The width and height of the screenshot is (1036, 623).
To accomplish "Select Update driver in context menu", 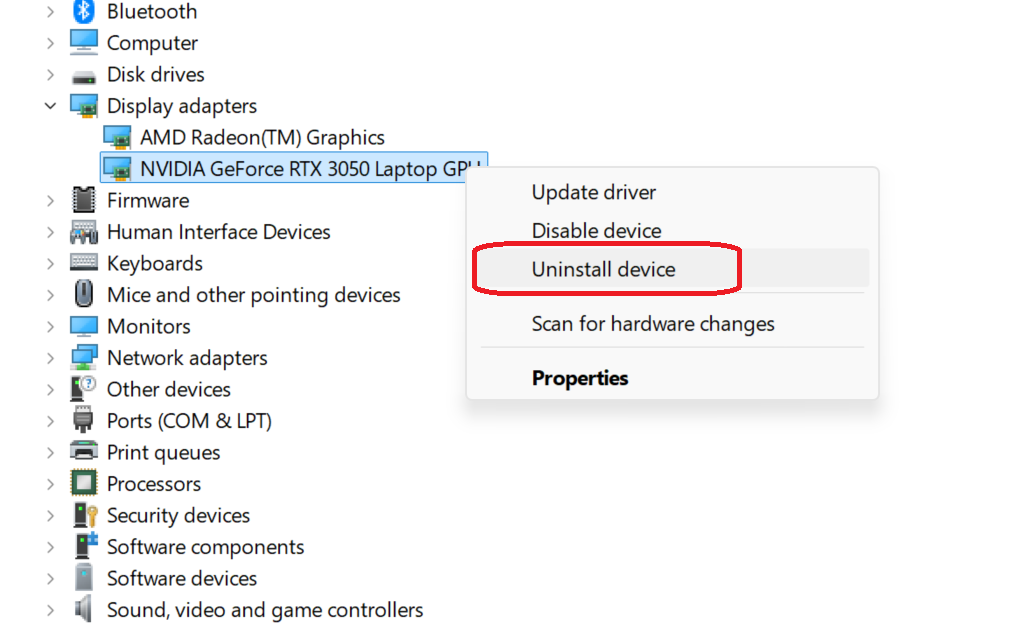I will click(593, 192).
